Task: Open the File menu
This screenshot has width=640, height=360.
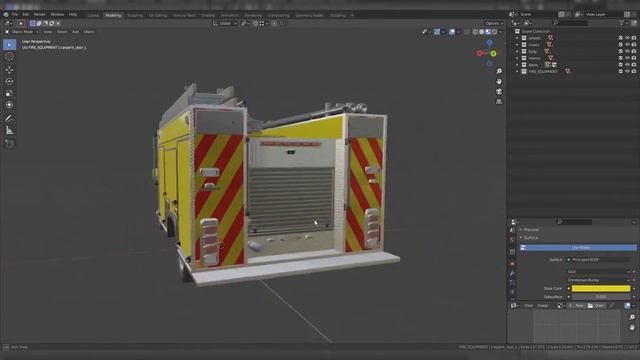Action: point(15,15)
